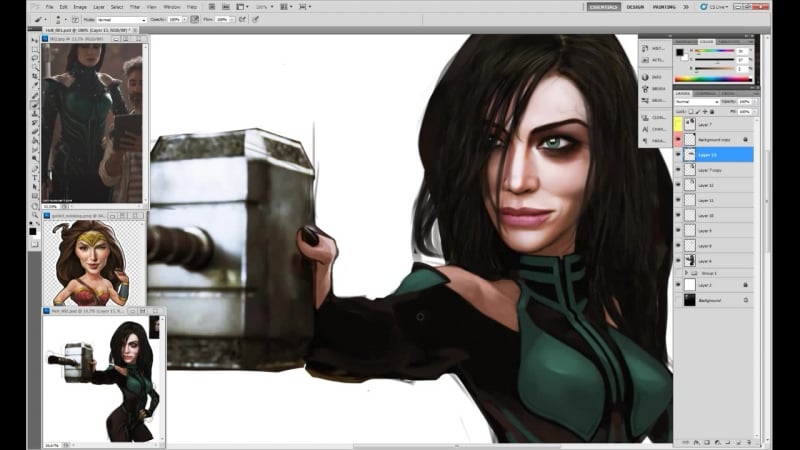Toggle visibility of Layer 12
Image resolution: width=800 pixels, height=450 pixels.
click(678, 185)
